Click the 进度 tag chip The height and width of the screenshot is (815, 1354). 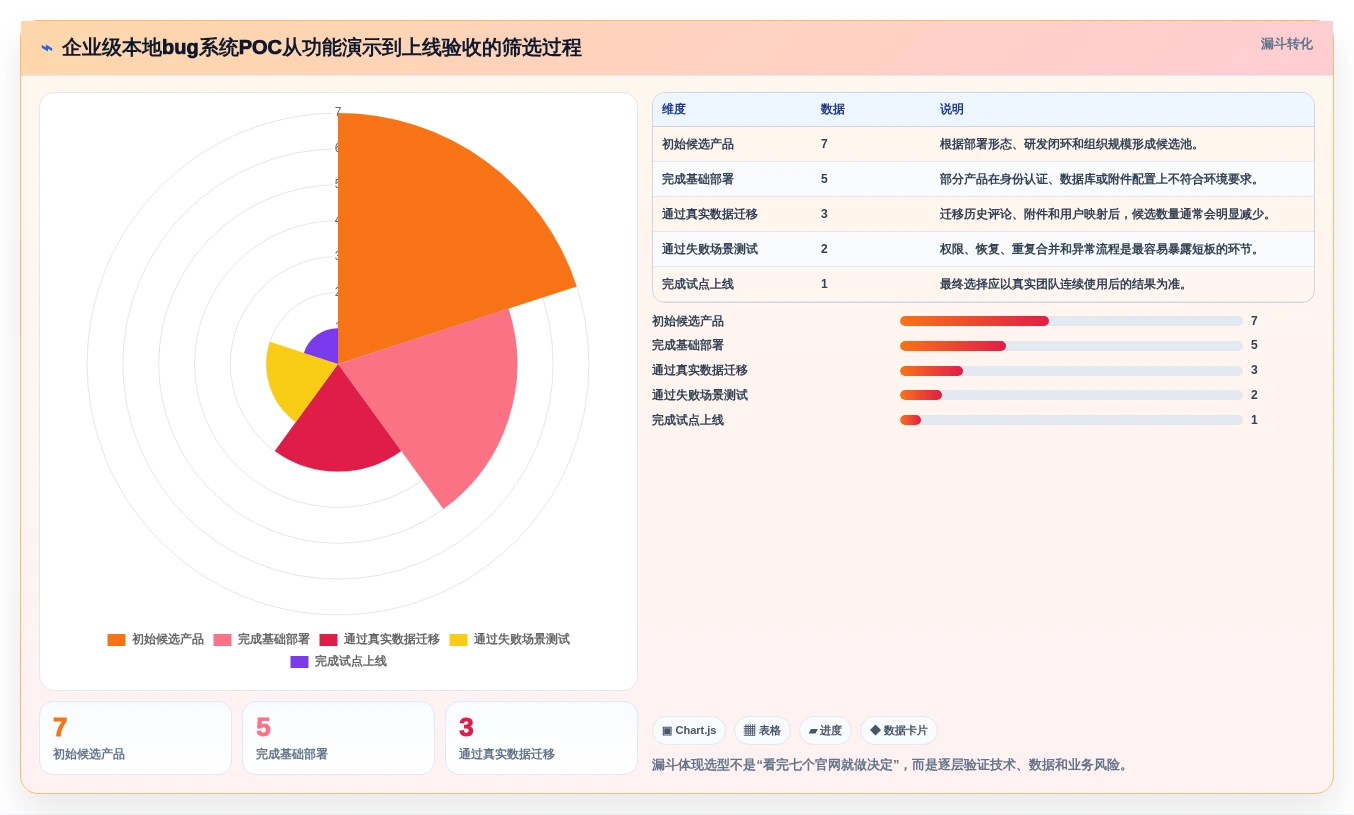pyautogui.click(x=825, y=730)
